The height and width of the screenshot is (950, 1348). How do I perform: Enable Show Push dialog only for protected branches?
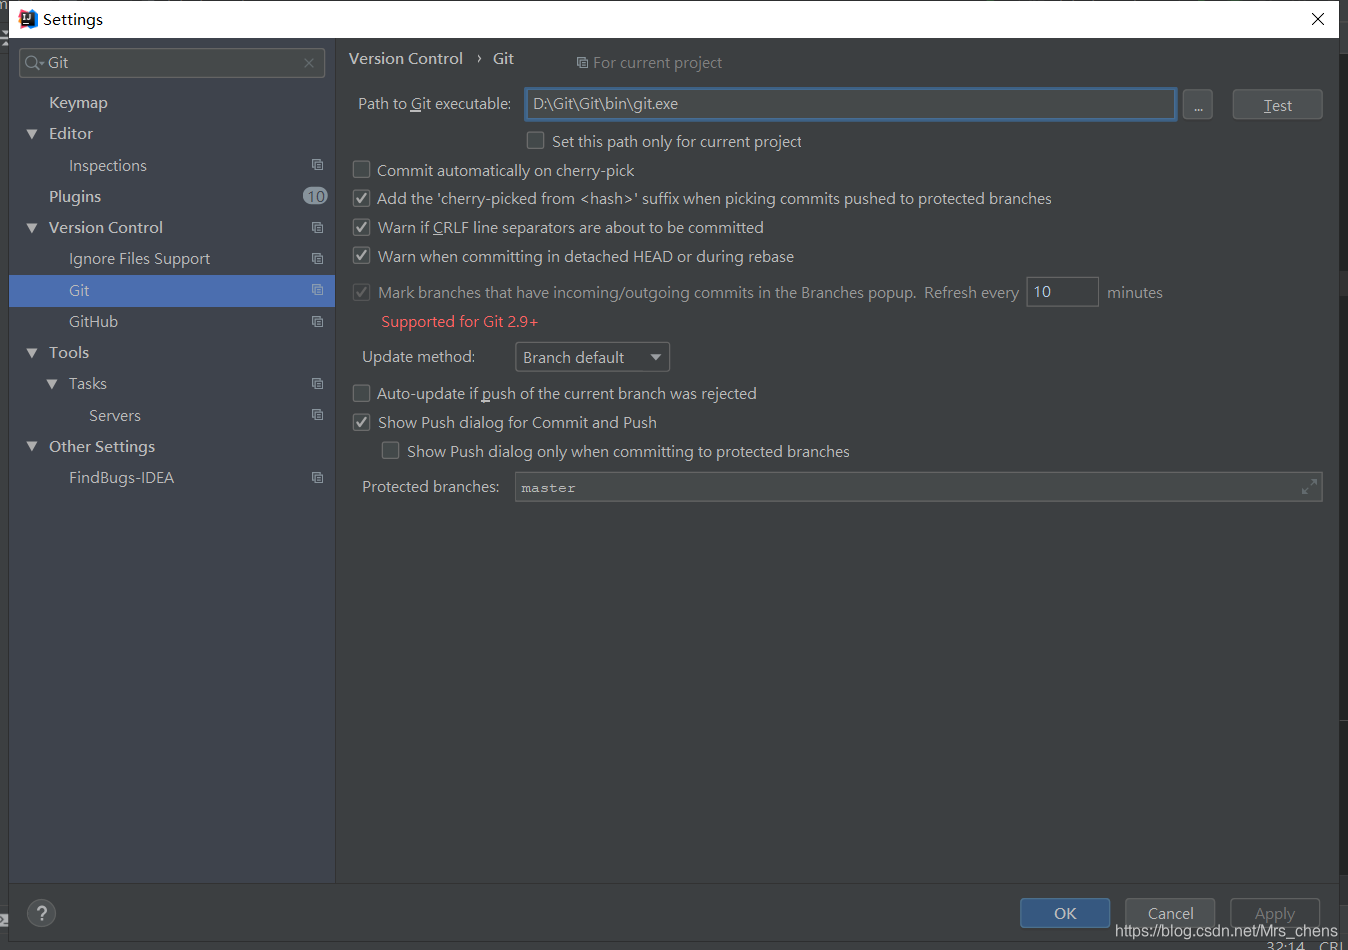pyautogui.click(x=391, y=451)
